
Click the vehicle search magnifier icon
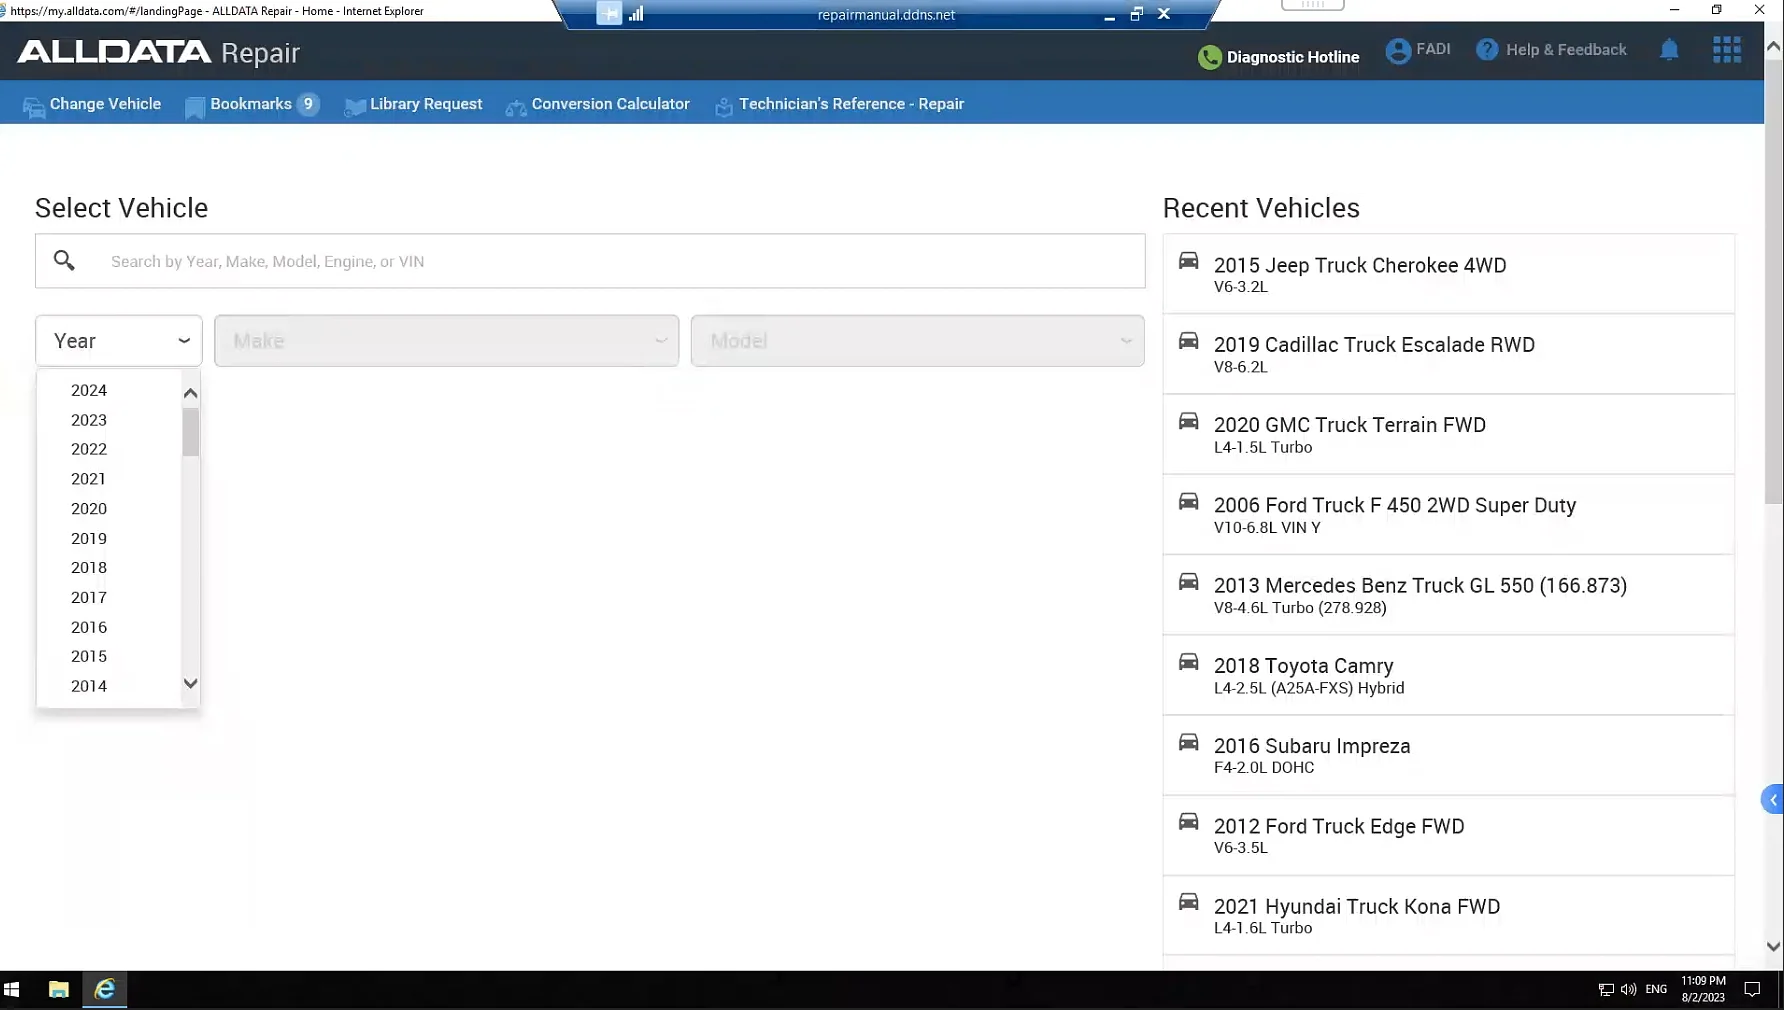click(64, 261)
